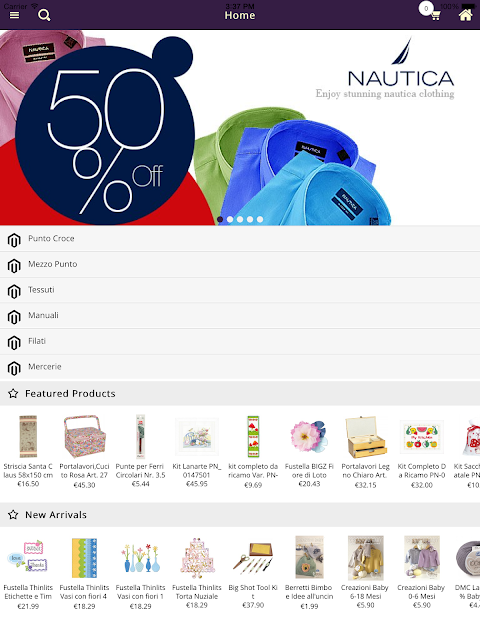The image size is (480, 640).
Task: Open the Manuali category row
Action: (x=240, y=316)
